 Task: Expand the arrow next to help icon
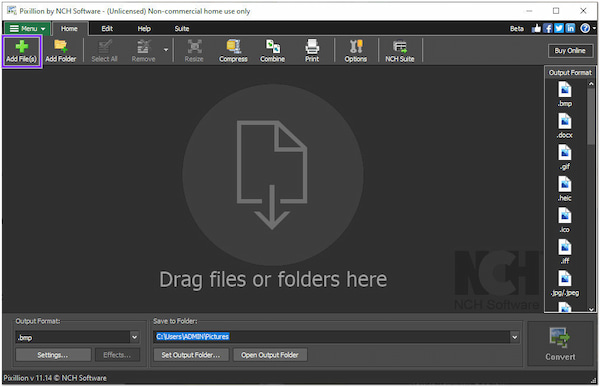[x=594, y=28]
